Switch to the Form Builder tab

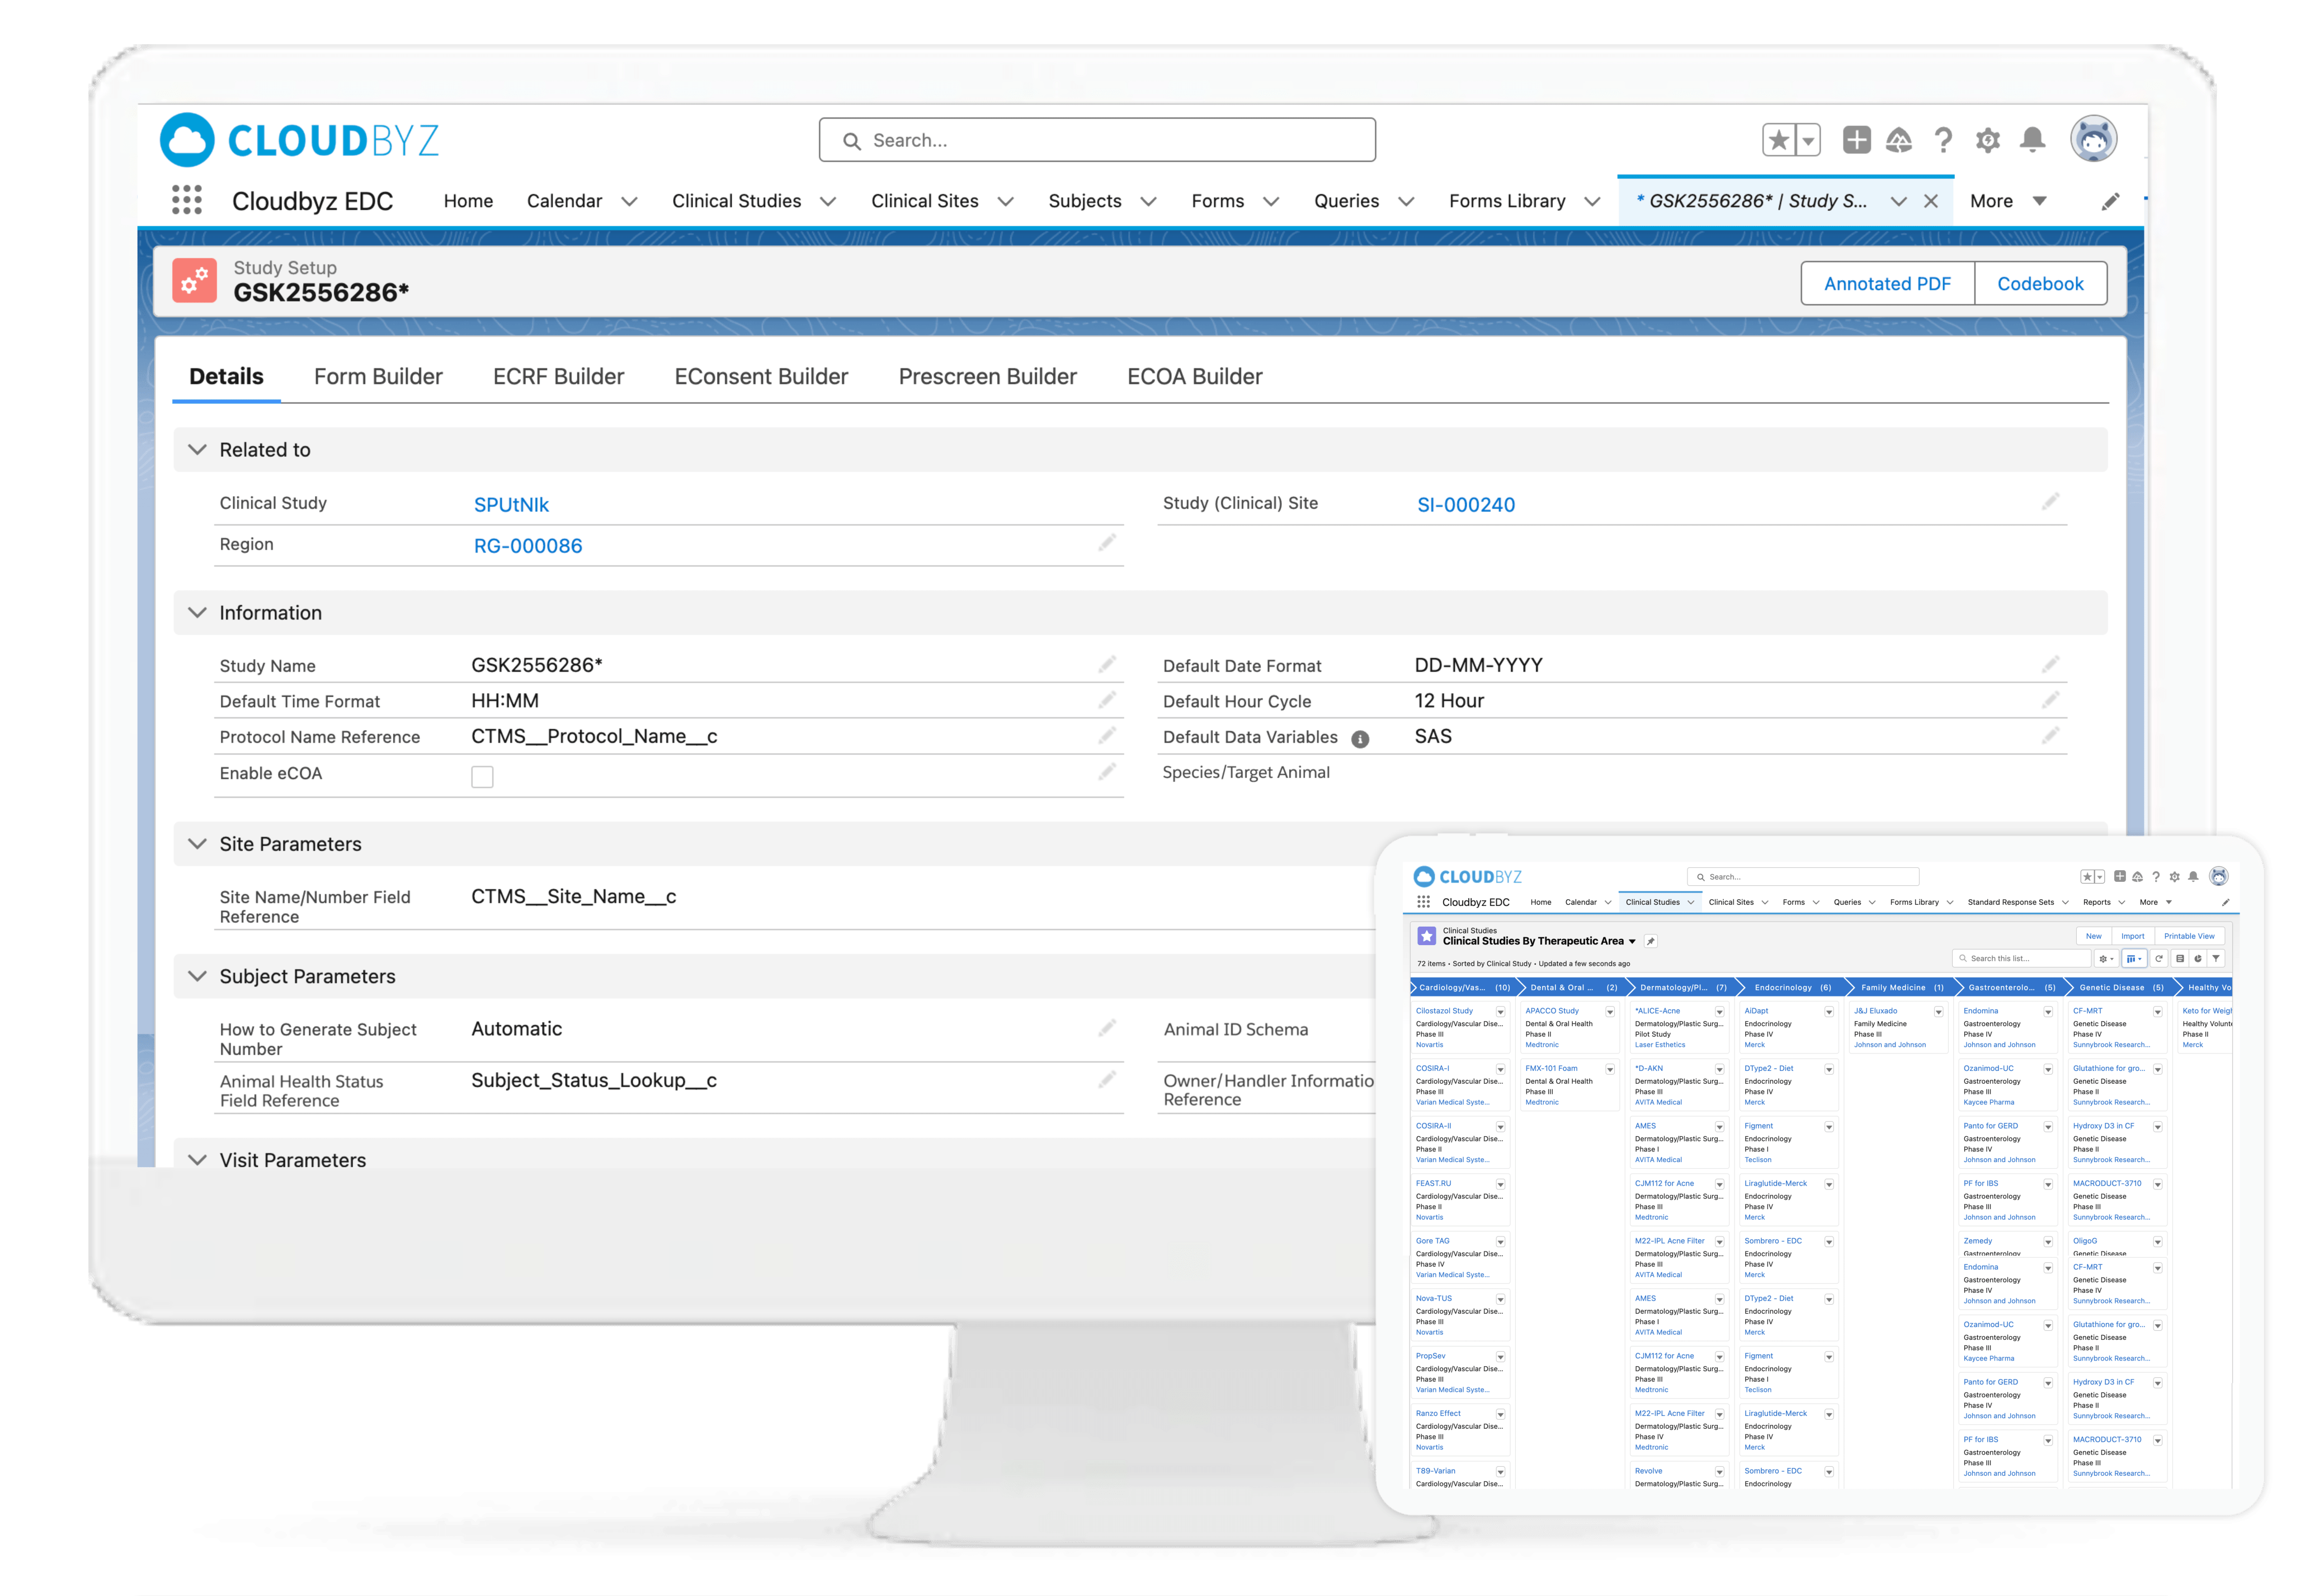(x=378, y=376)
